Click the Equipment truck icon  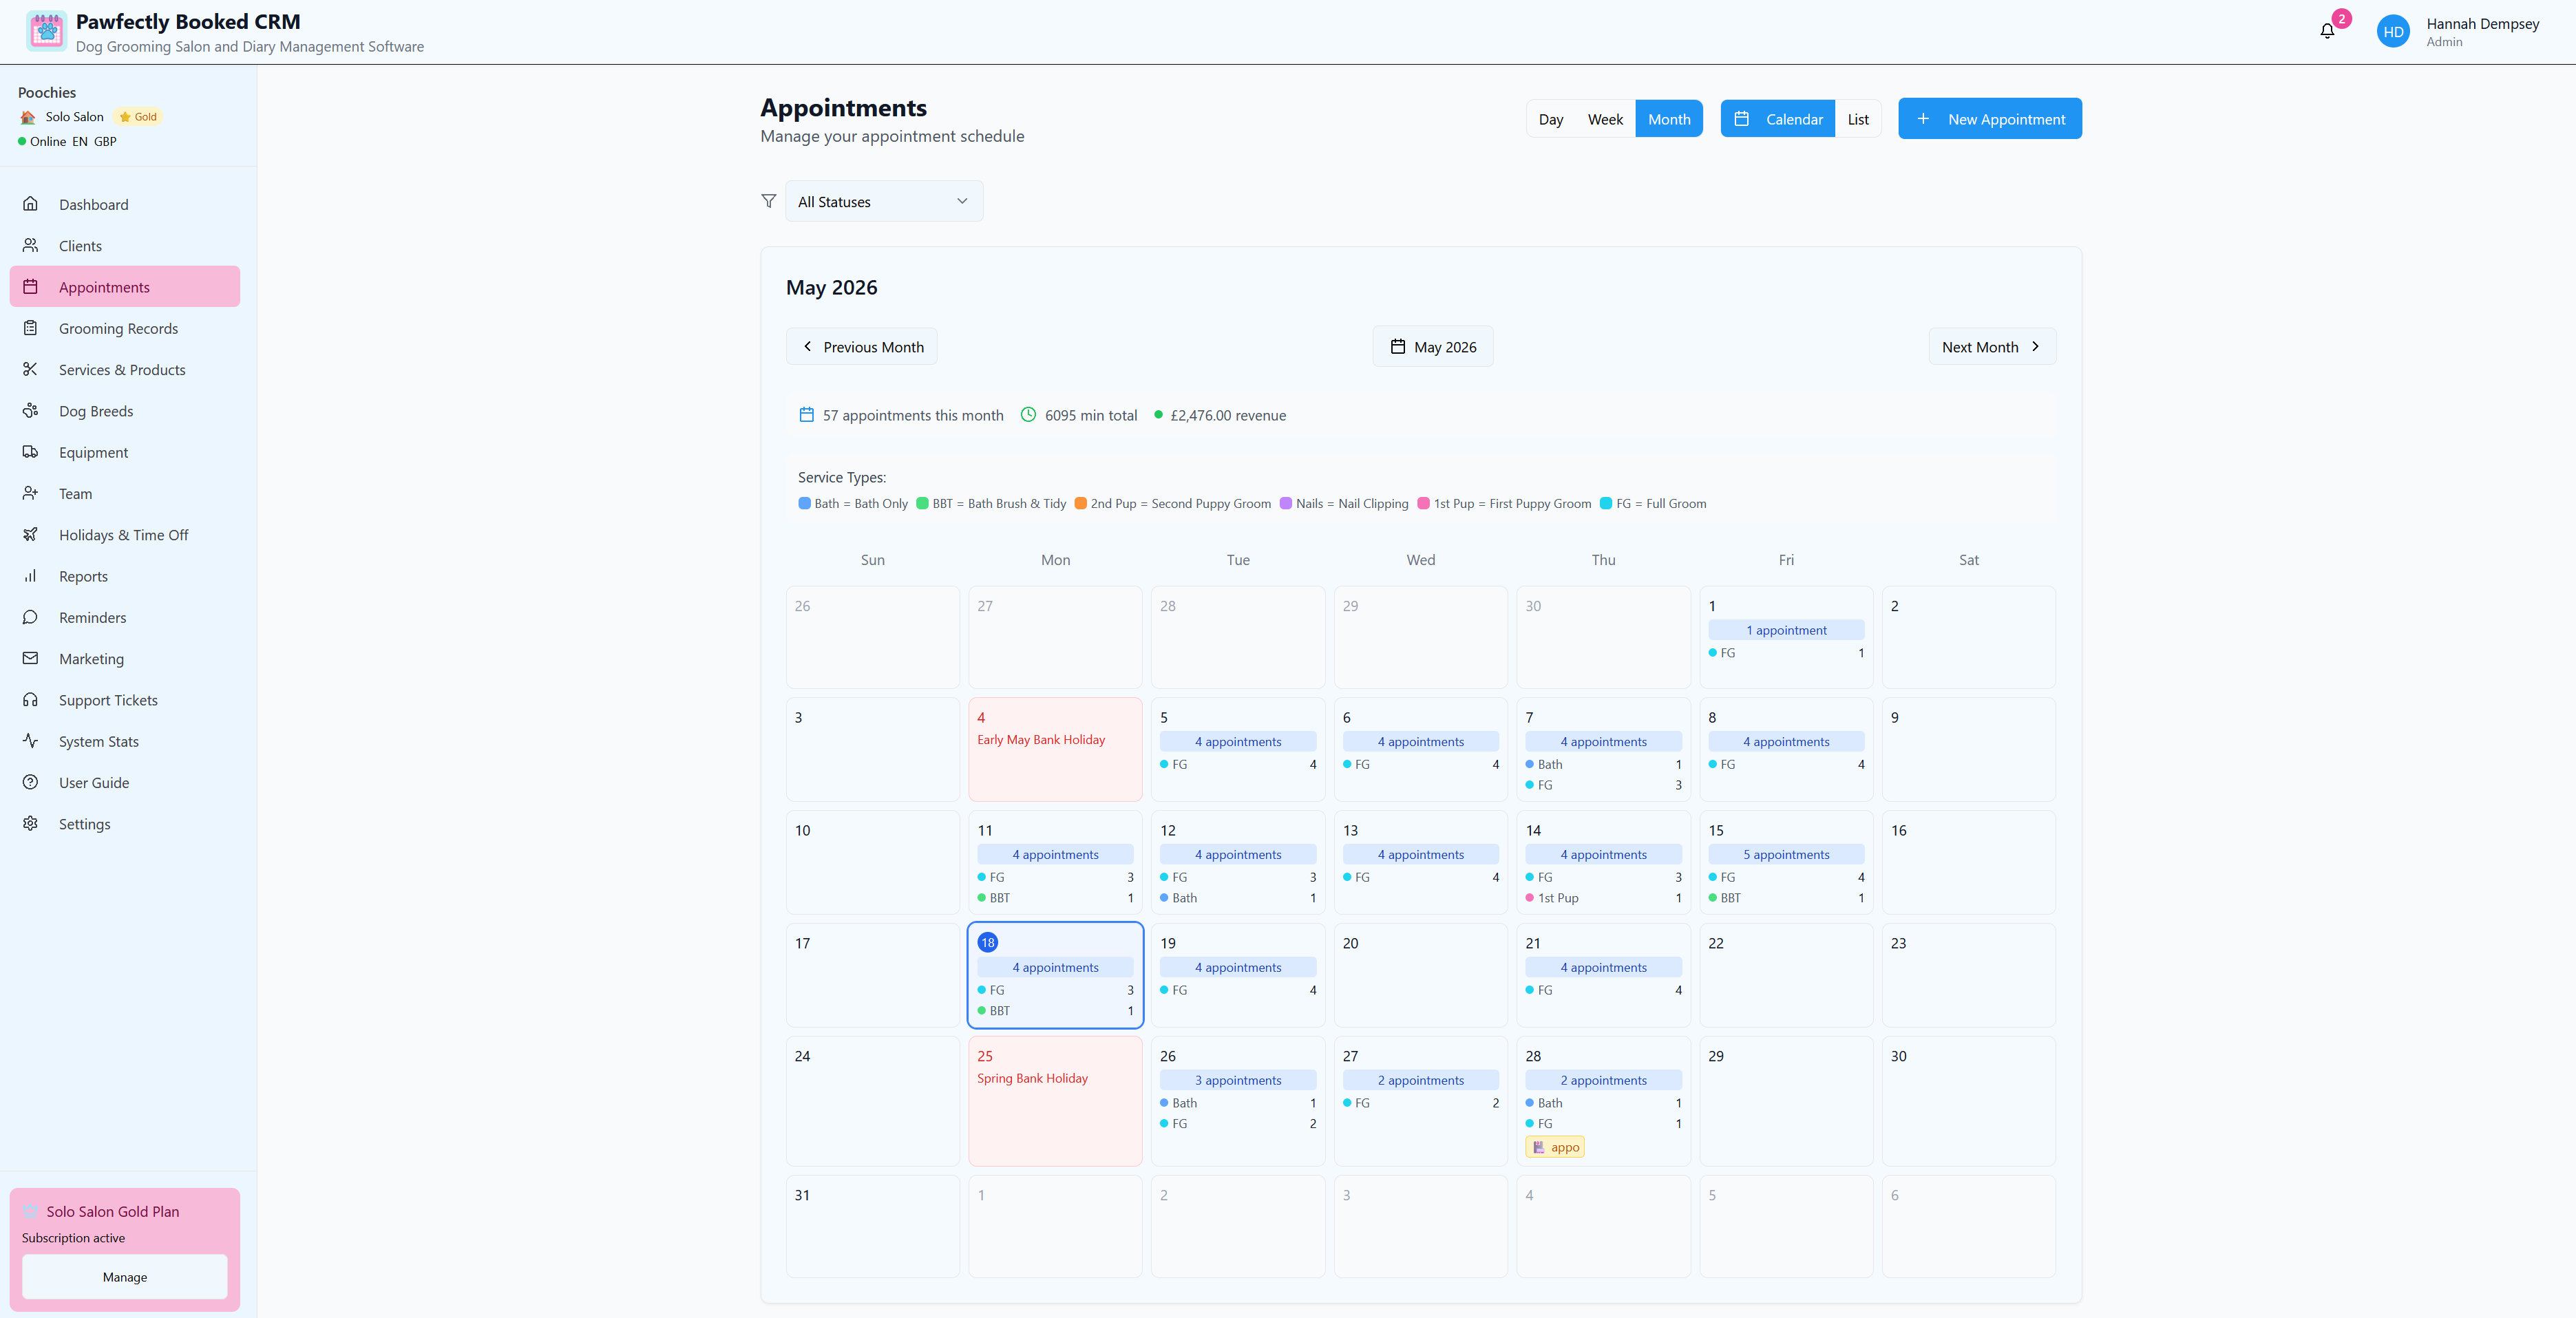(x=31, y=452)
